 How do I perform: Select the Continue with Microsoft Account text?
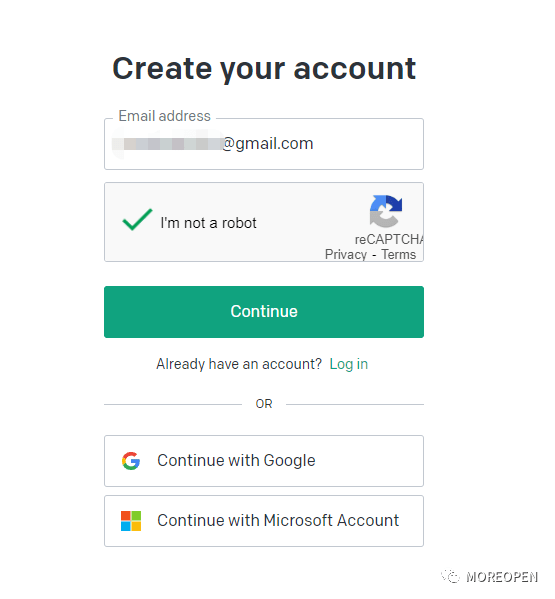coord(278,521)
